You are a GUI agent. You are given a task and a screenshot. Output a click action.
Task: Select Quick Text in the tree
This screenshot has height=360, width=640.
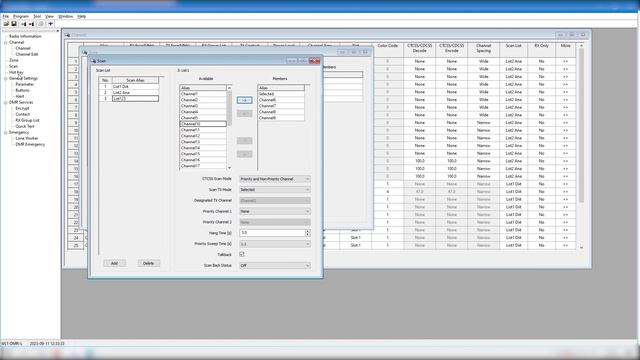[25, 127]
